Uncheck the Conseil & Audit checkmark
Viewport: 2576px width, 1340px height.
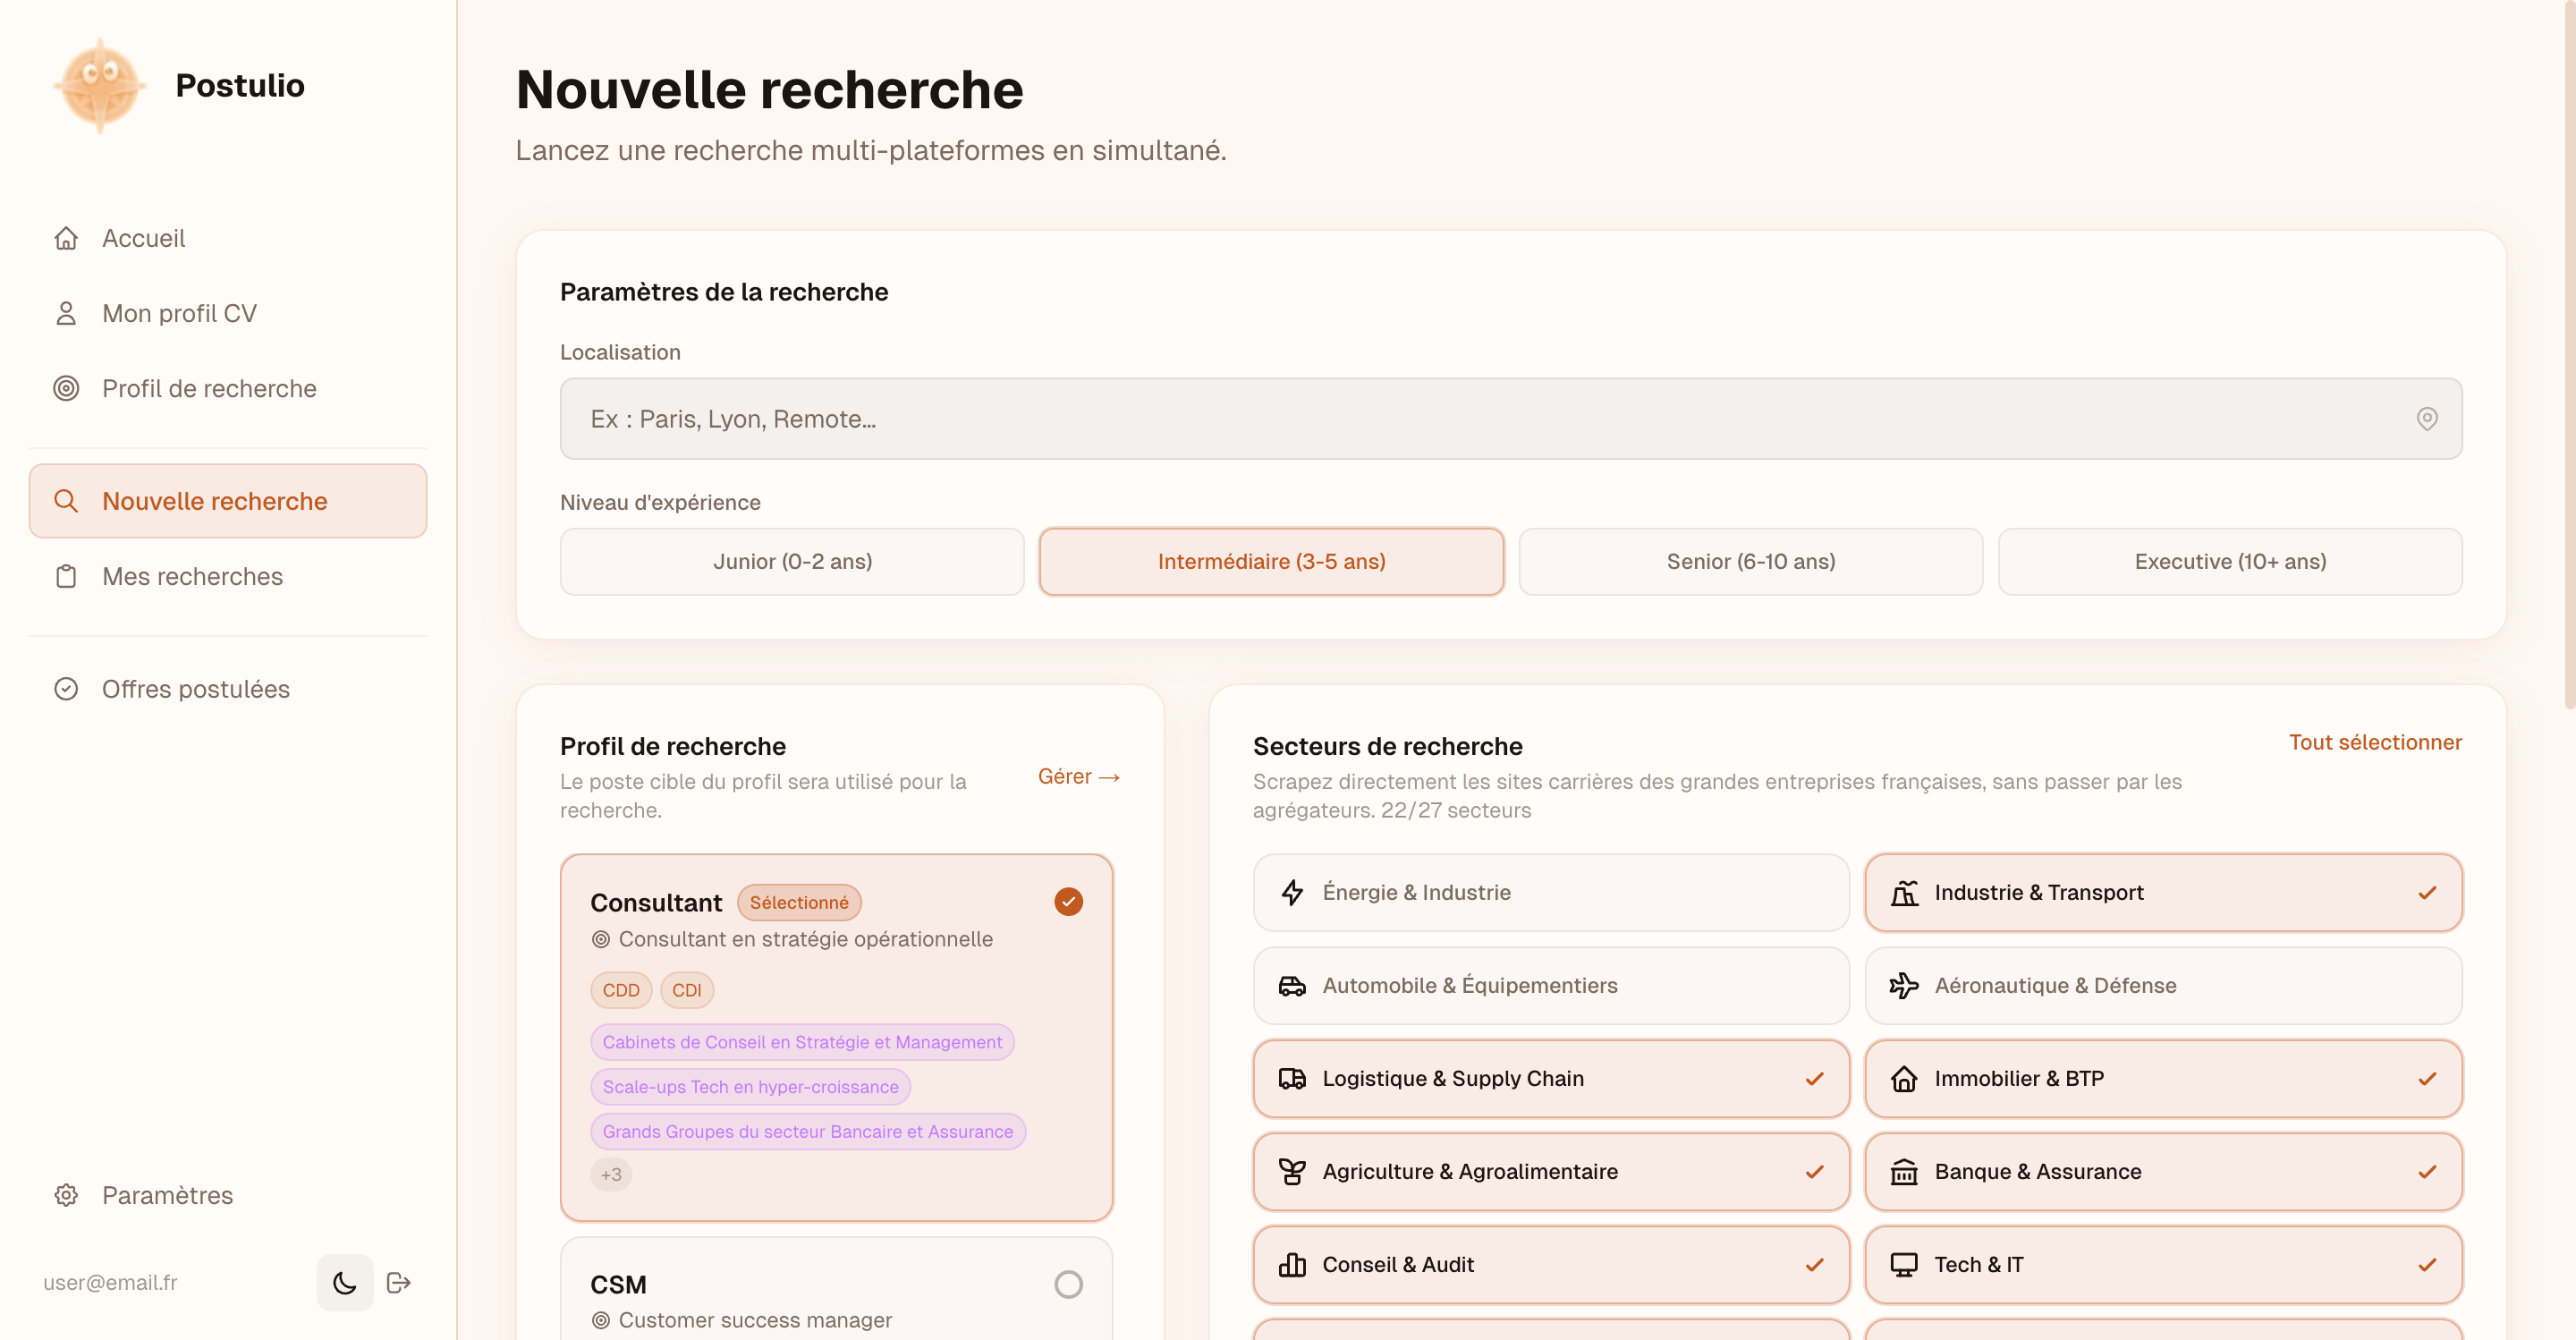(x=1815, y=1264)
